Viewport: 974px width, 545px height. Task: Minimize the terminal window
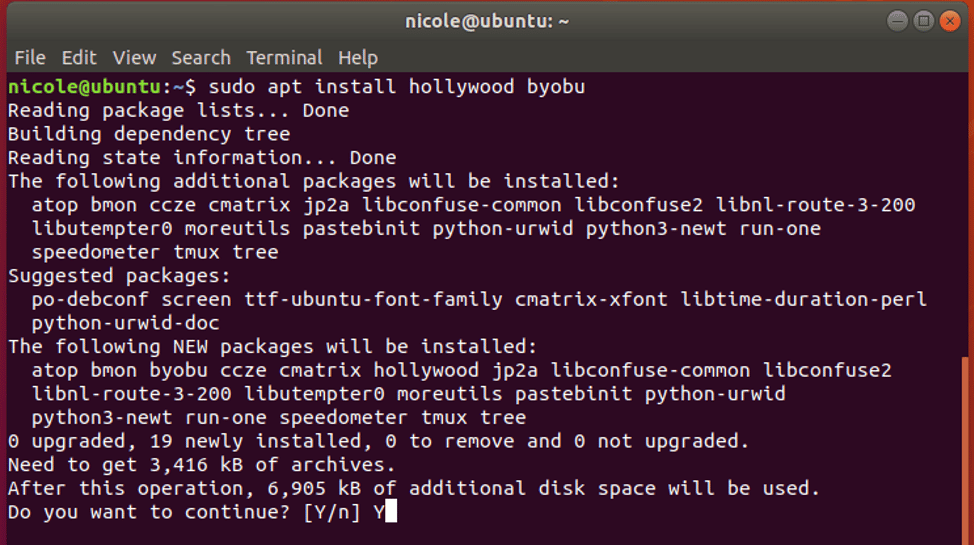(x=897, y=21)
